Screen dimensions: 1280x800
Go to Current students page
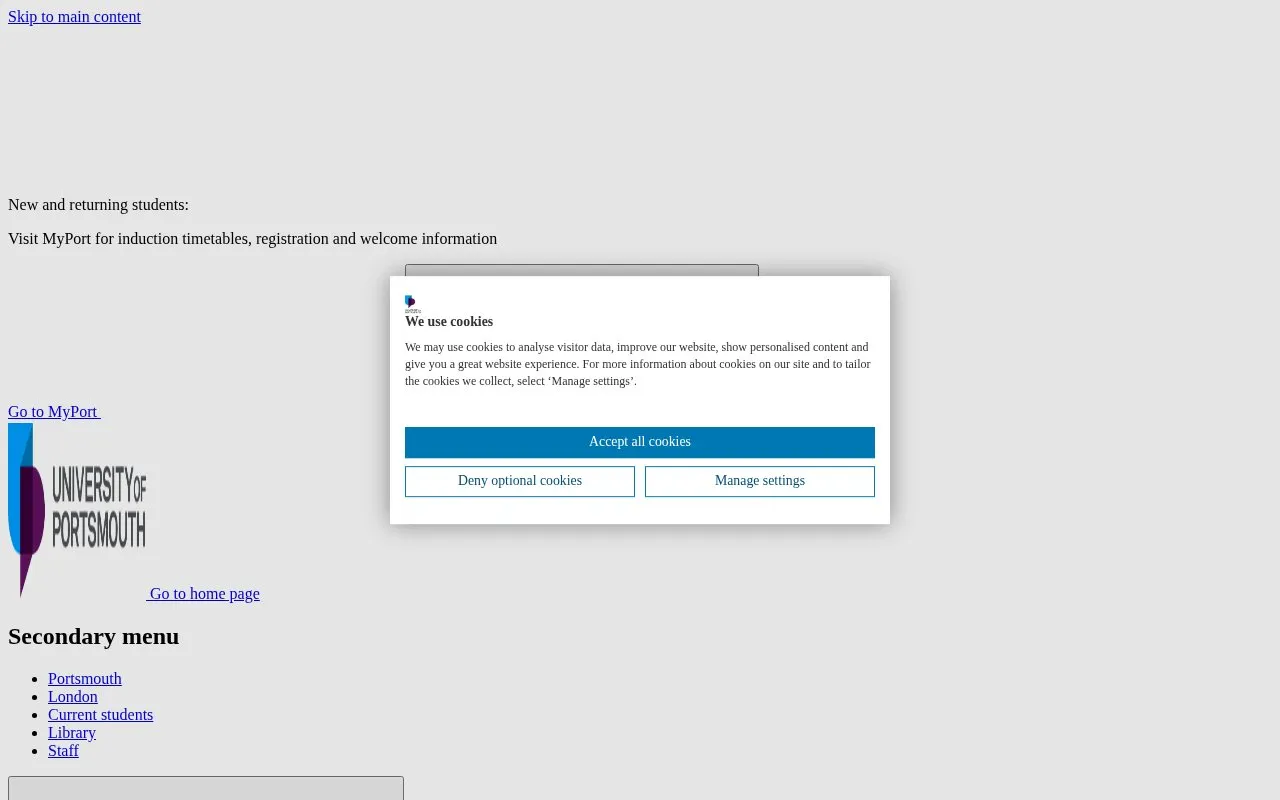coord(100,715)
